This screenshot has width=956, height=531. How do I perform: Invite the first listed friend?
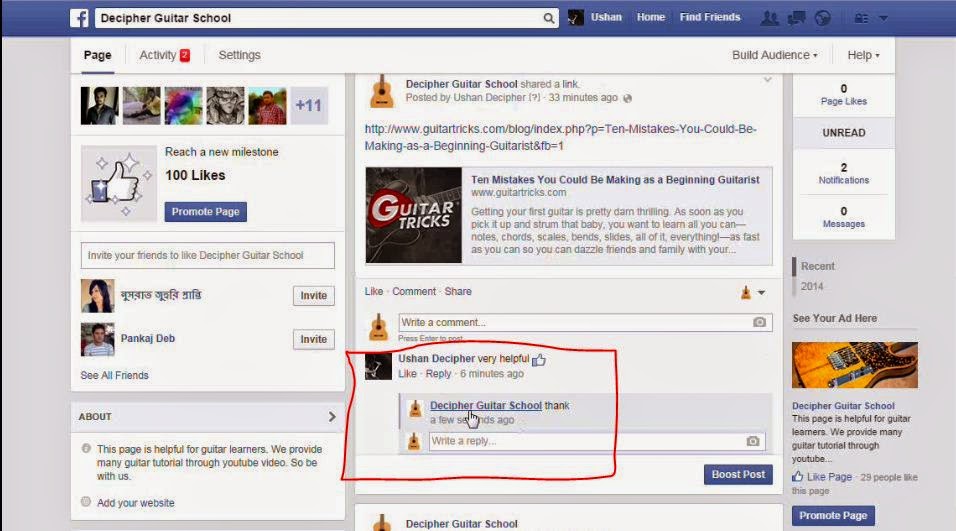coord(313,296)
